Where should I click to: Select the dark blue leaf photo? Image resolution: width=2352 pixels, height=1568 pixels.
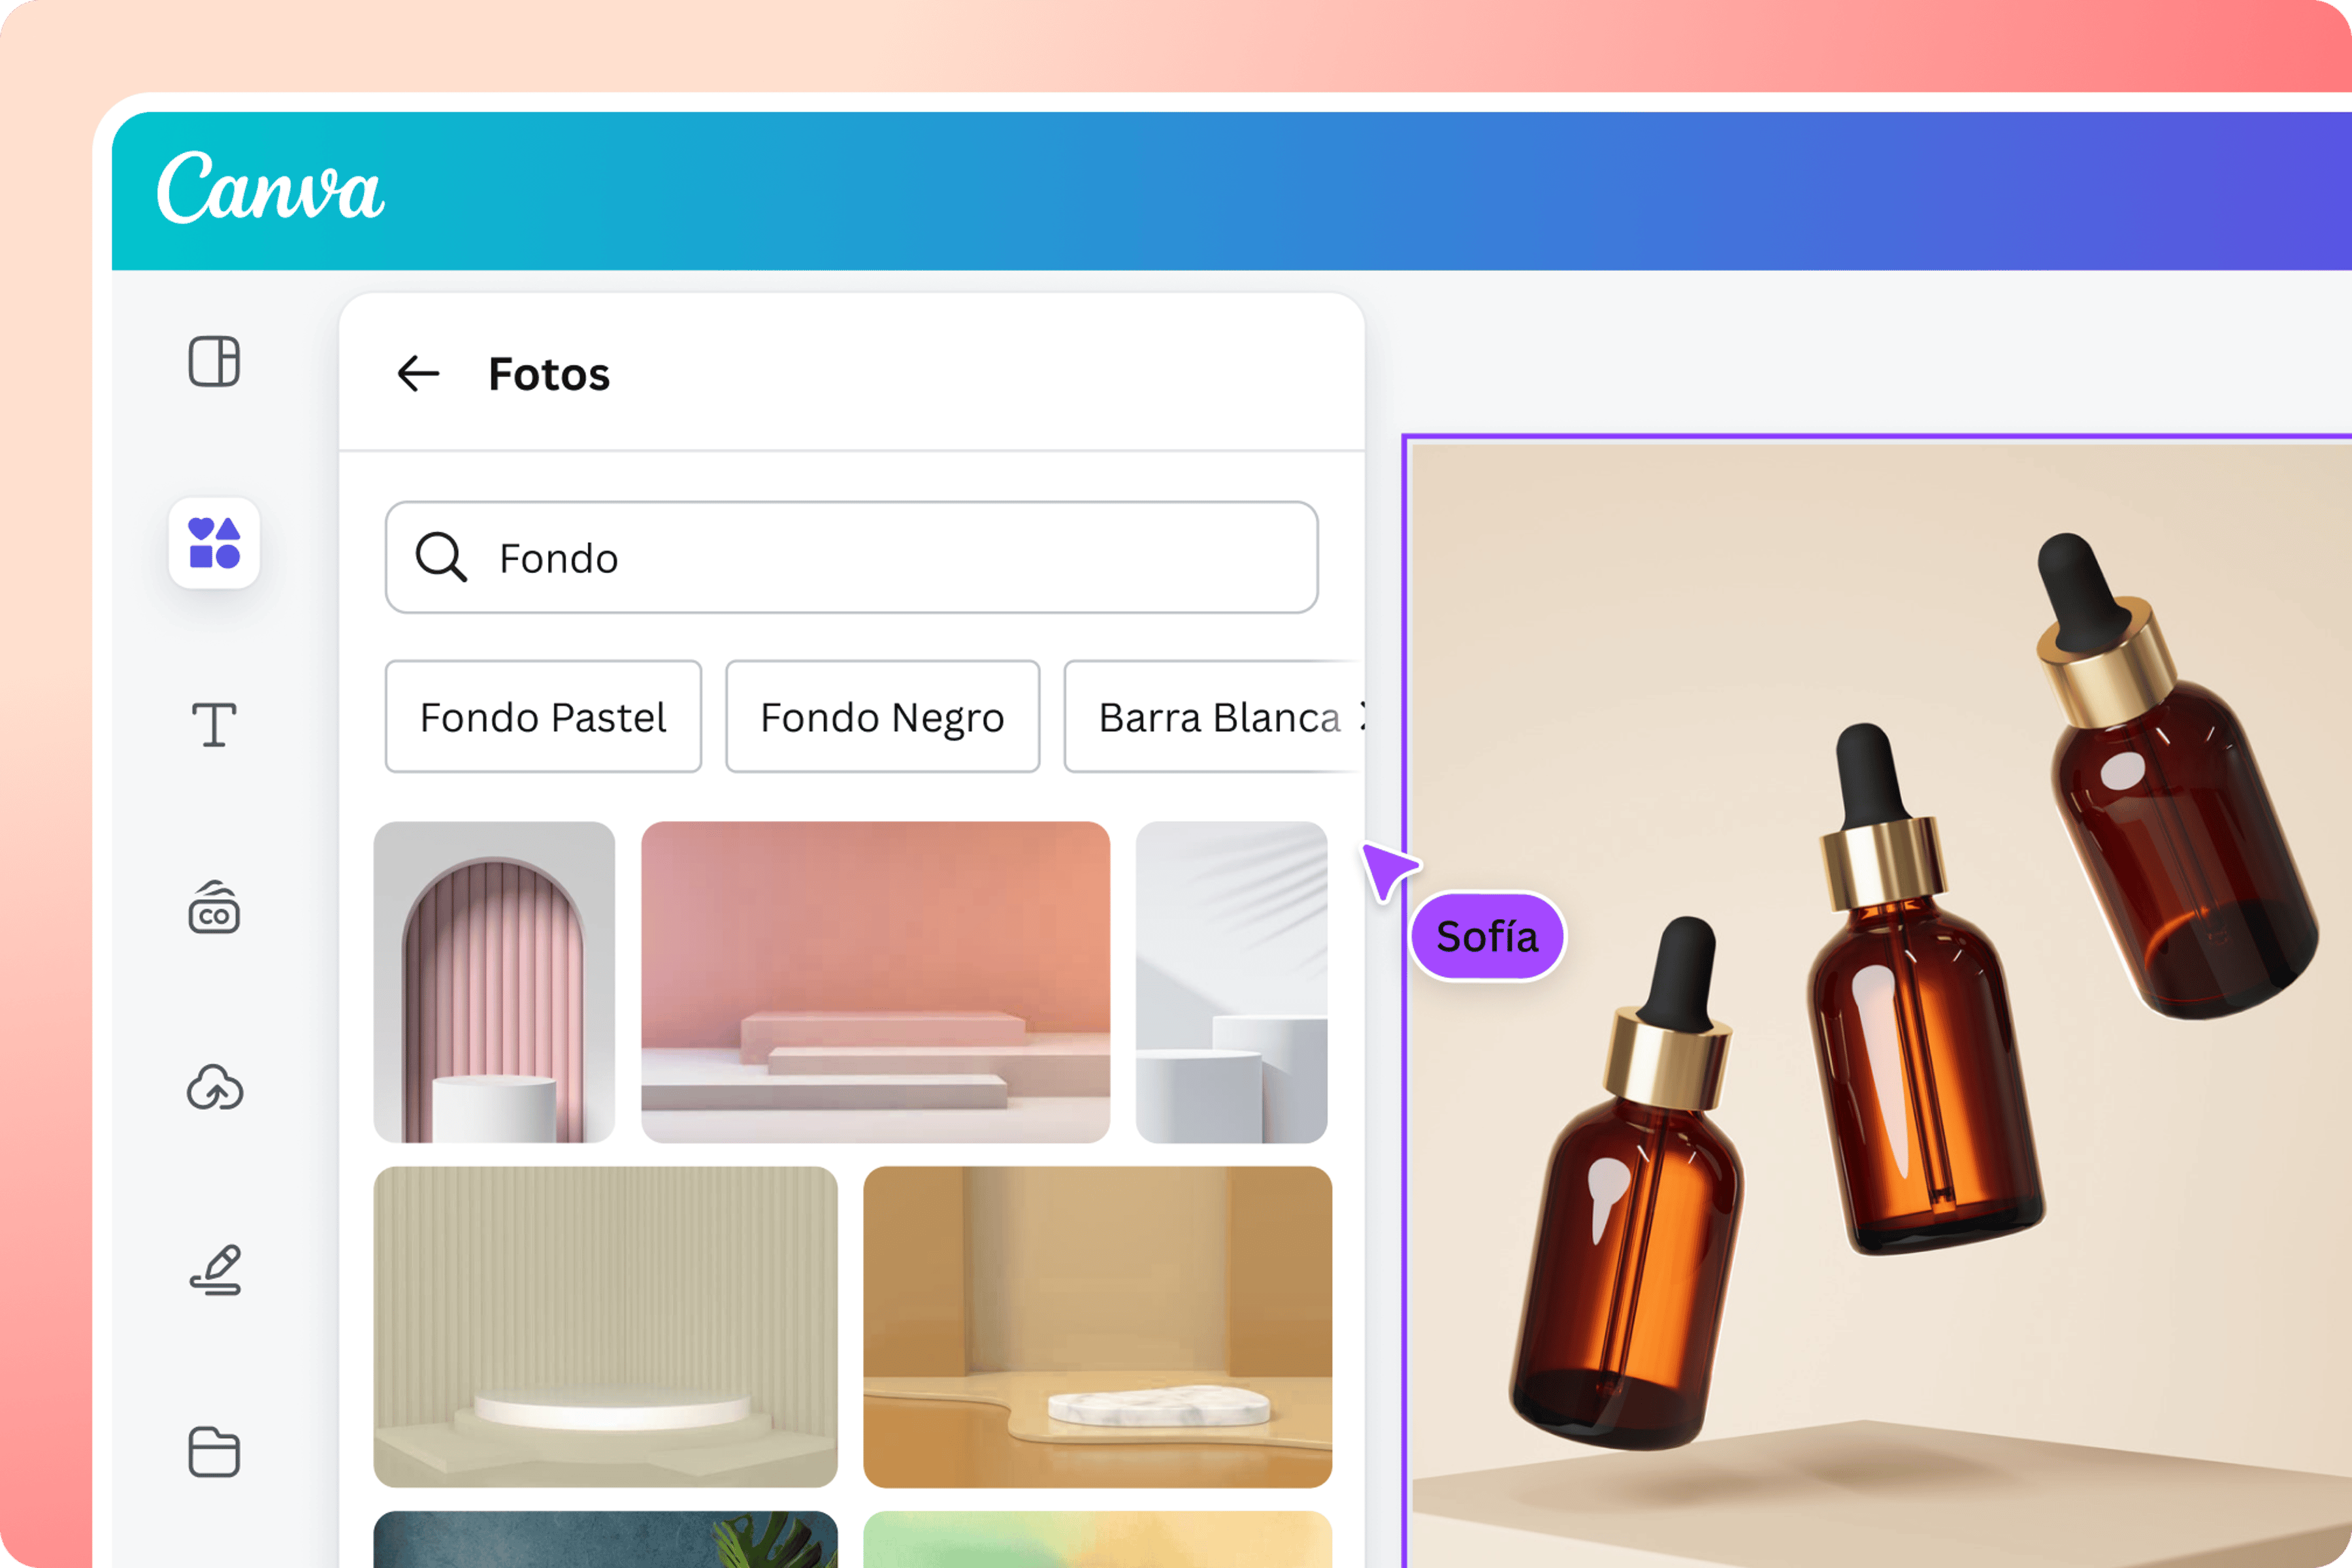[606, 1539]
